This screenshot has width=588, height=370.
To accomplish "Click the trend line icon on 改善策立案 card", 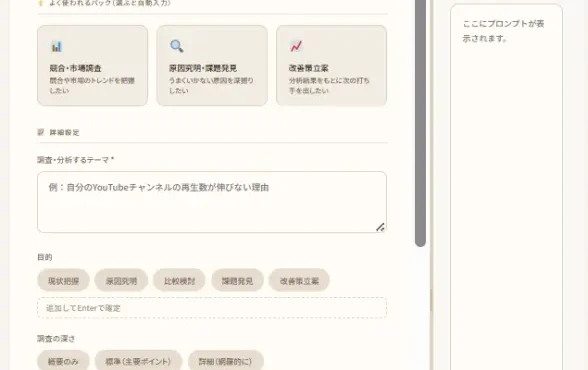I will 296,46.
